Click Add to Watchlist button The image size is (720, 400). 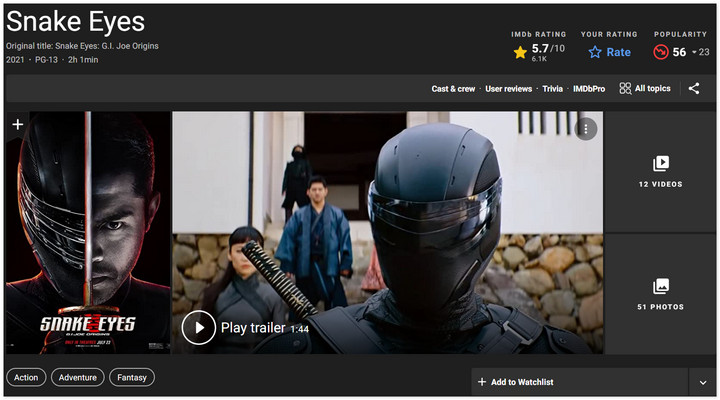(579, 382)
